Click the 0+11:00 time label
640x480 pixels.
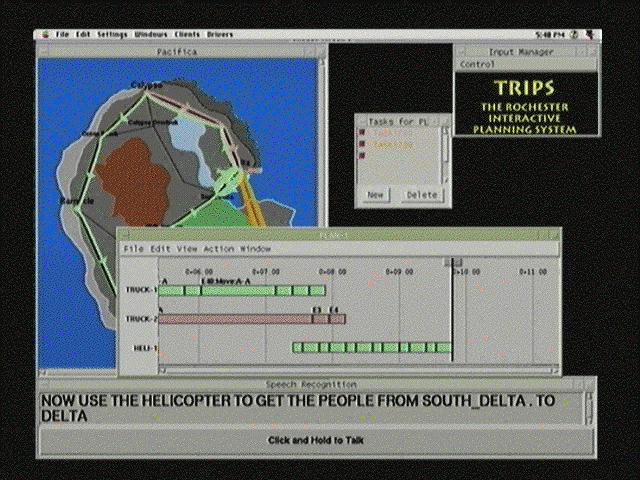point(533,272)
